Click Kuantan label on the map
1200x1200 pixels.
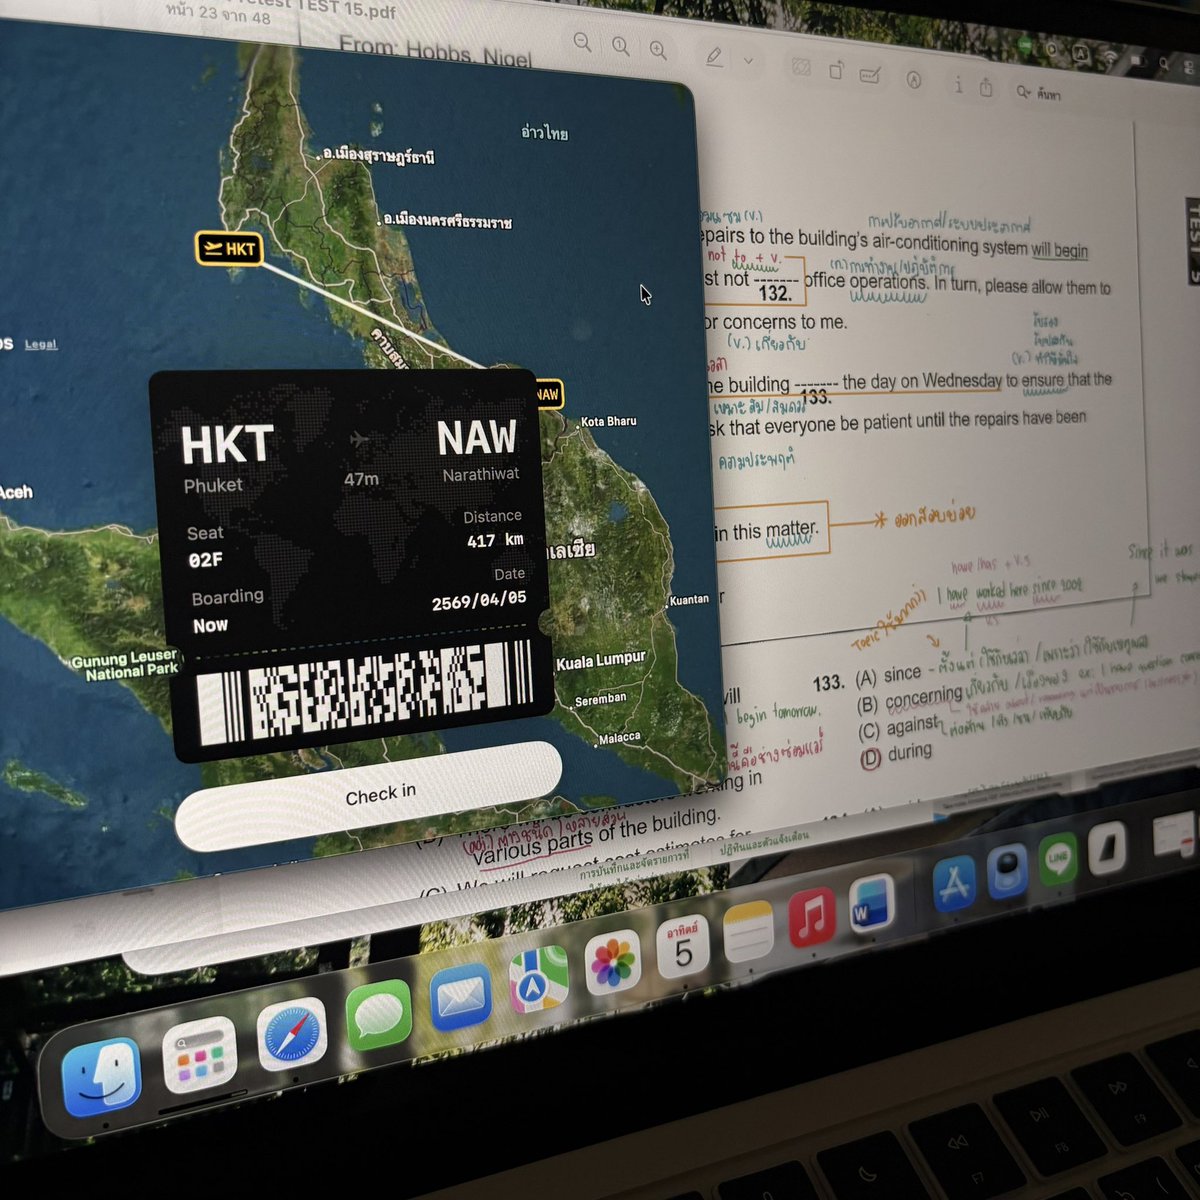click(689, 599)
